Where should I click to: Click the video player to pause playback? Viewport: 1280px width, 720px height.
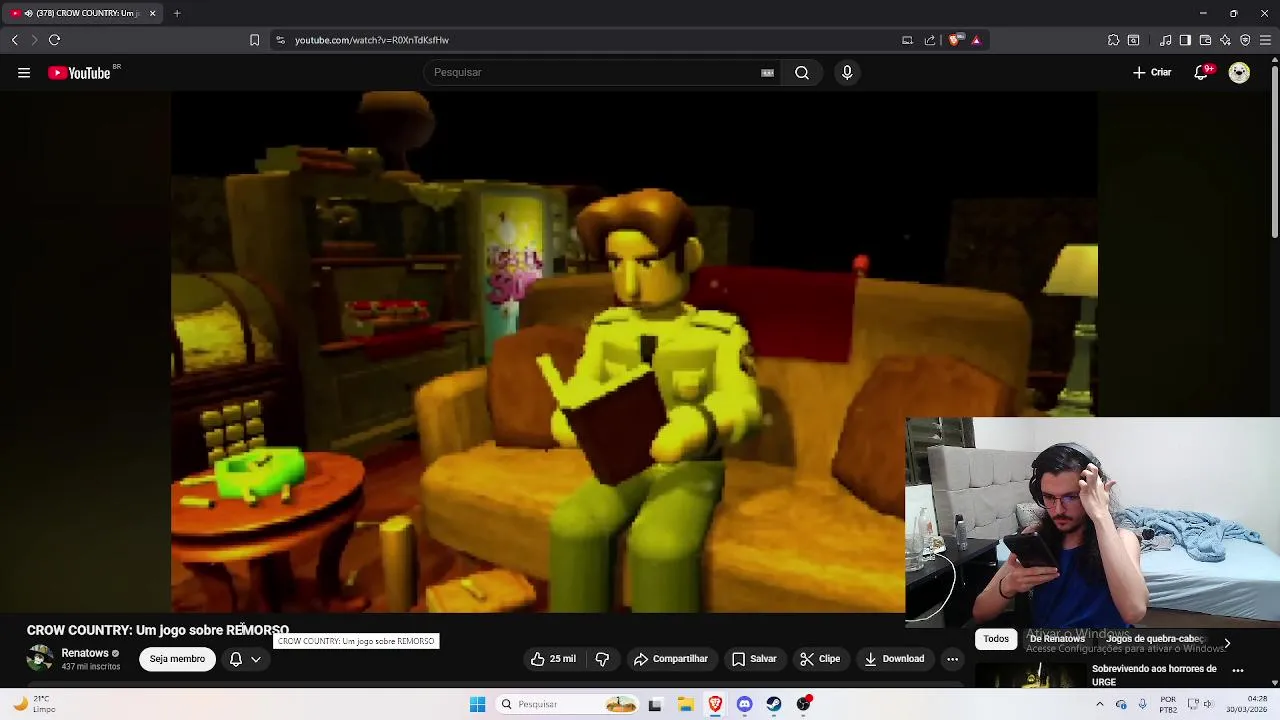click(634, 351)
